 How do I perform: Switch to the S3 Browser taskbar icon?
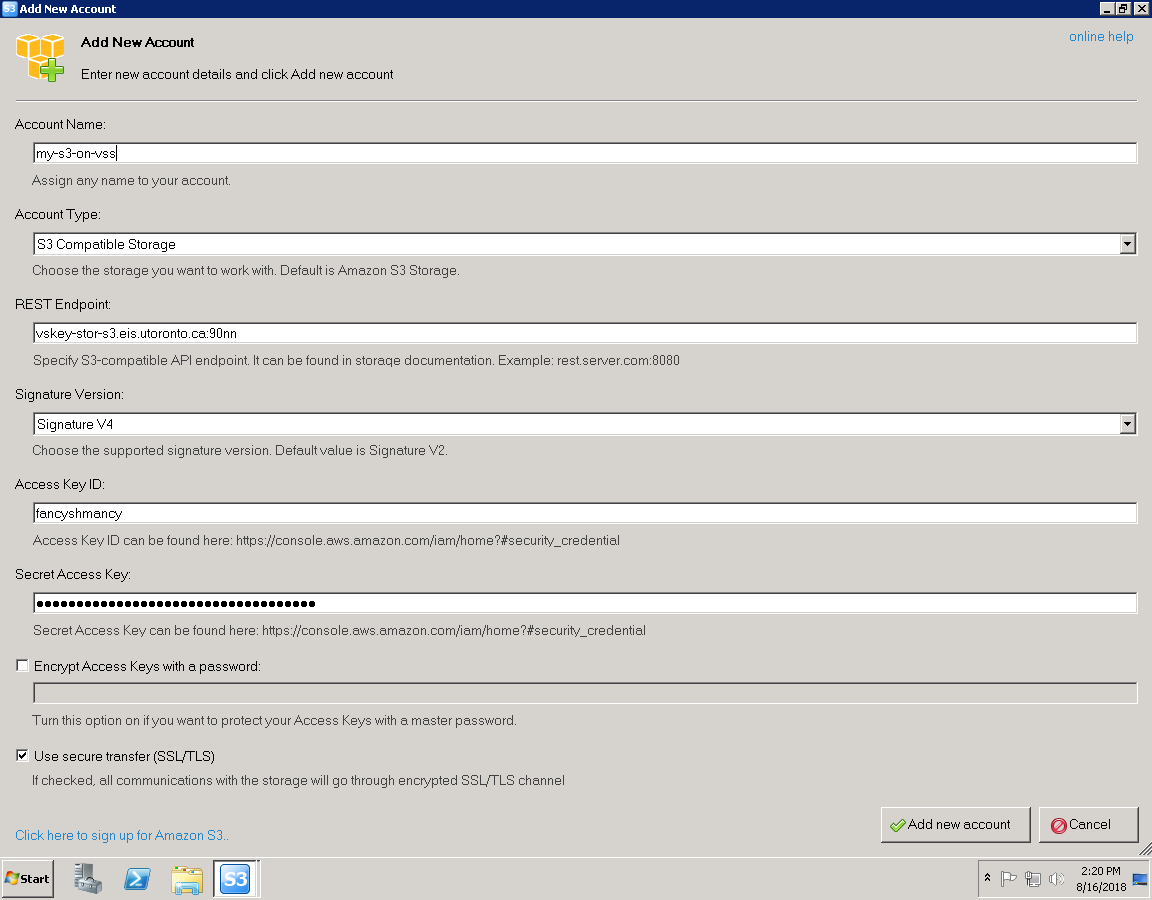tap(235, 878)
